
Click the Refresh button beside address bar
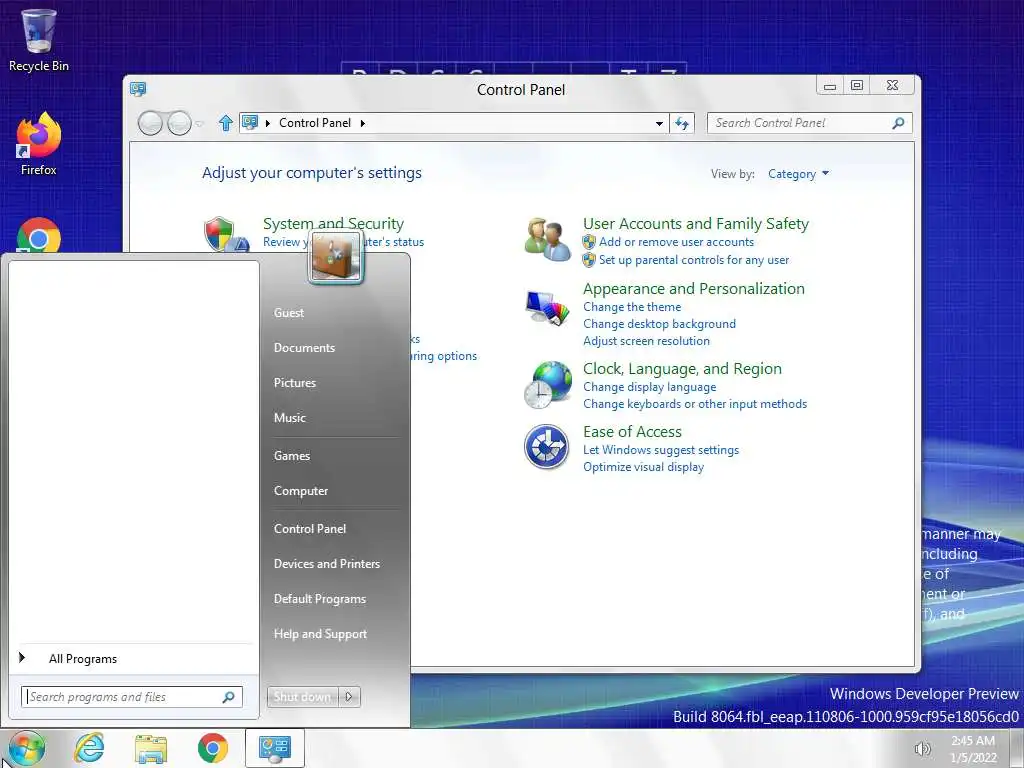[682, 123]
